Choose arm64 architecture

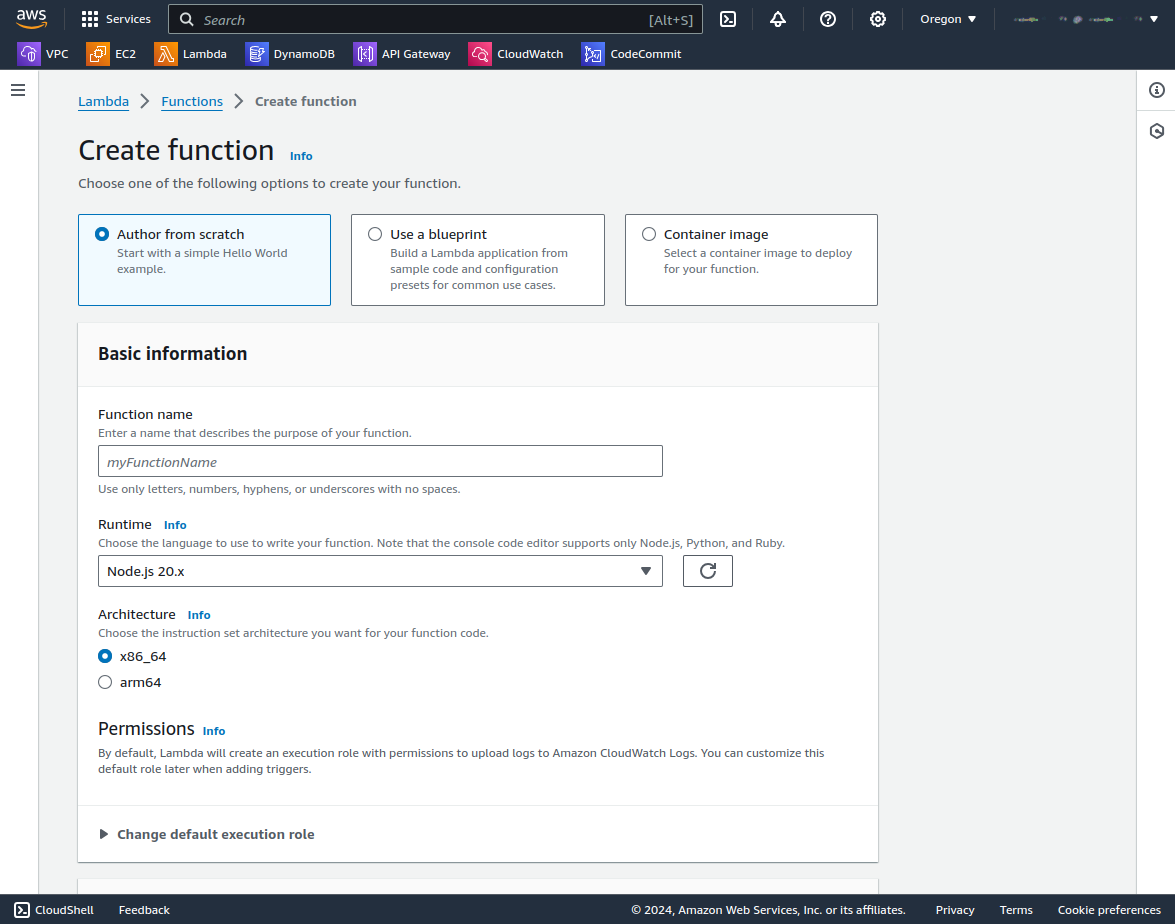pyautogui.click(x=105, y=682)
